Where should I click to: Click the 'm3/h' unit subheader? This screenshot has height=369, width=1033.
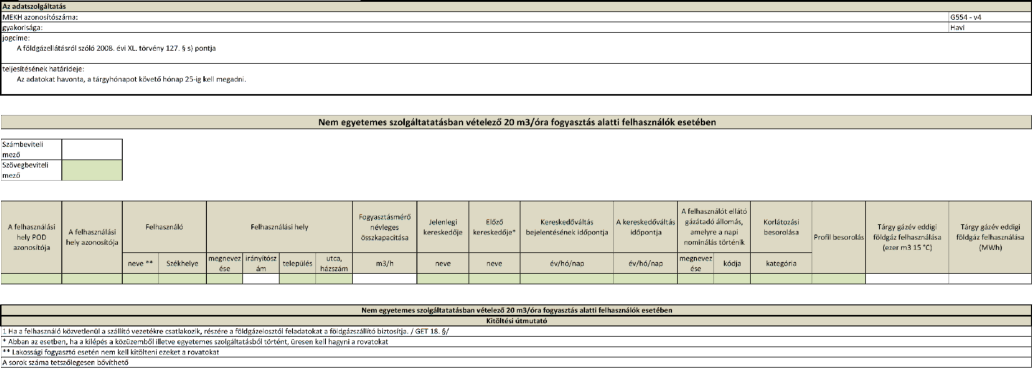click(385, 263)
